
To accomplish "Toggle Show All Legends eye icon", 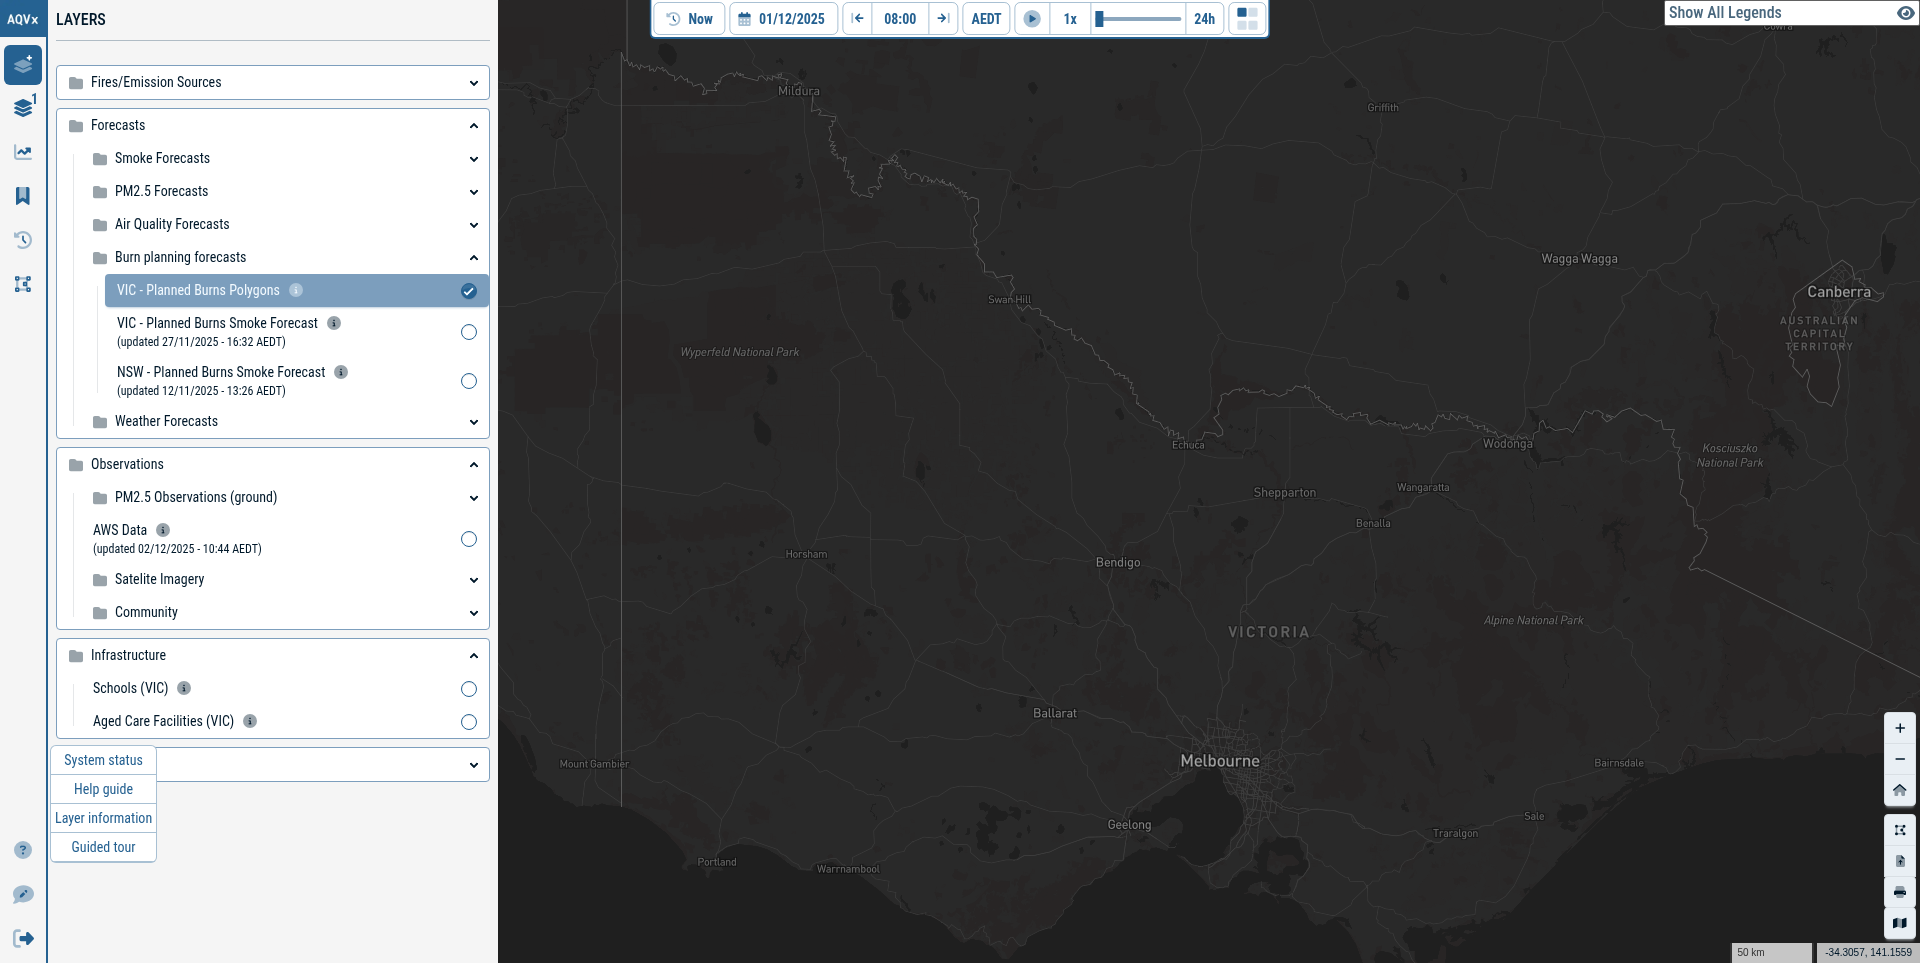I will [x=1905, y=13].
